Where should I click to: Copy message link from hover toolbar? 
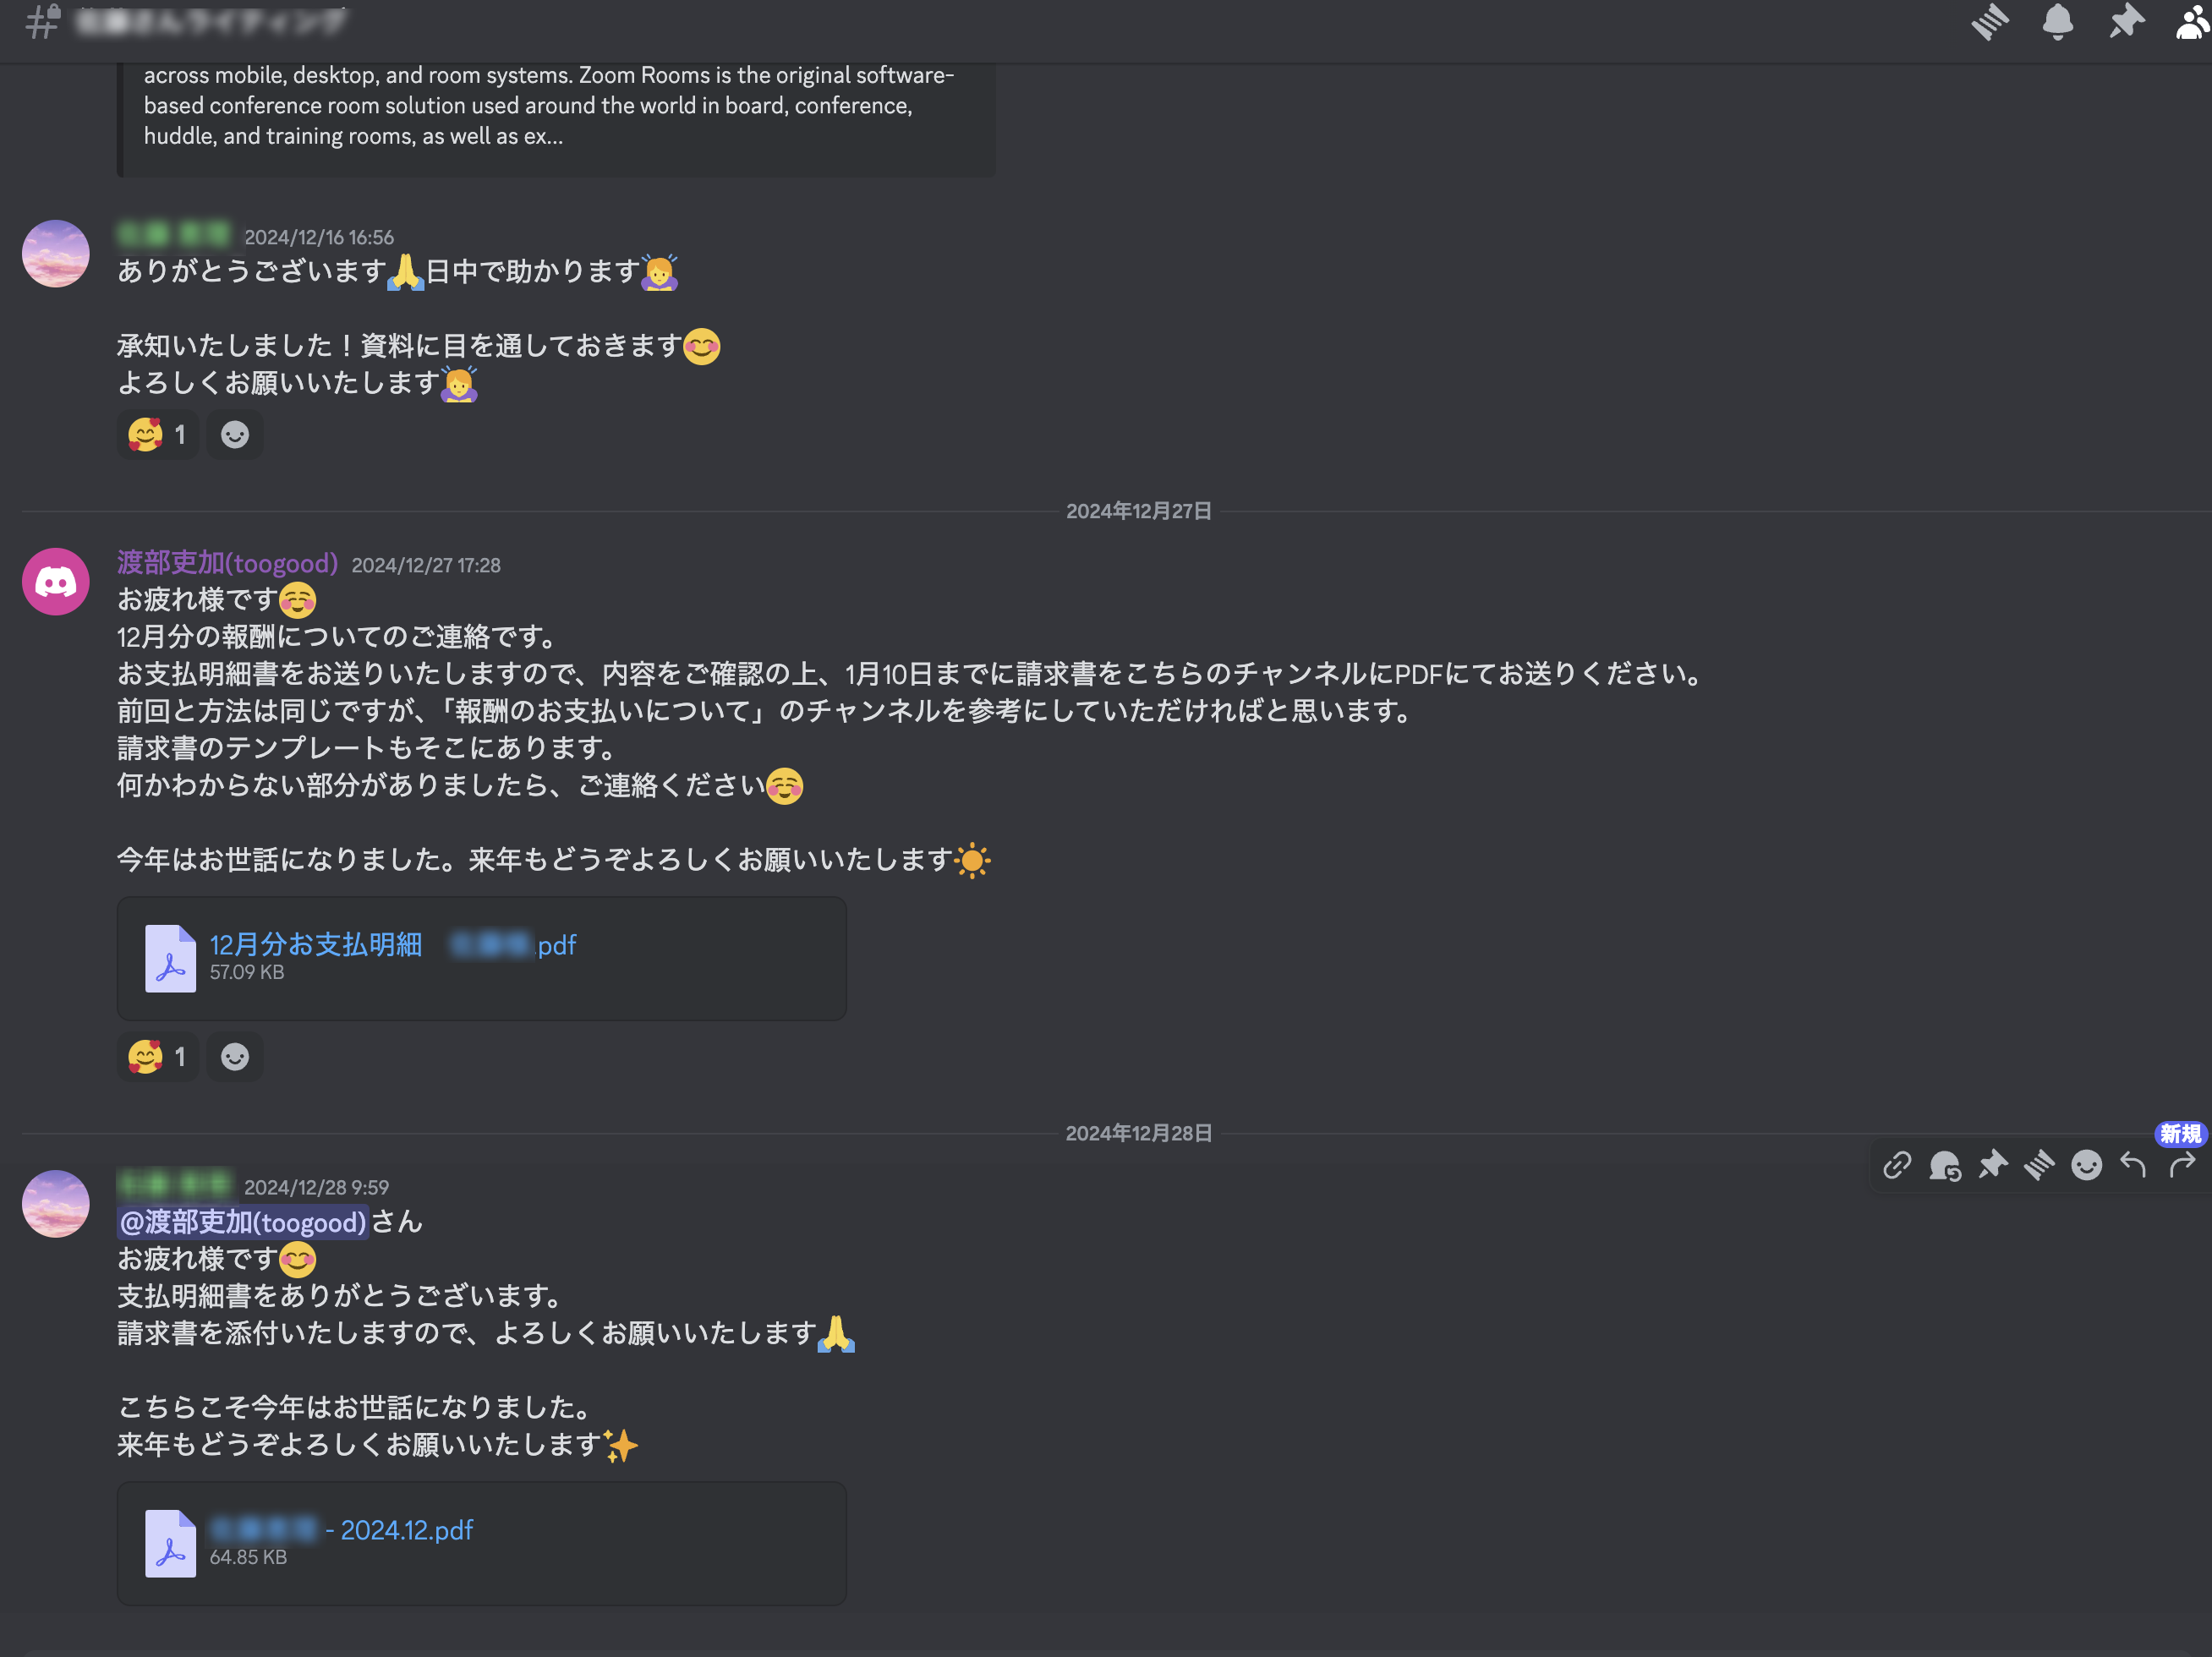[1897, 1165]
